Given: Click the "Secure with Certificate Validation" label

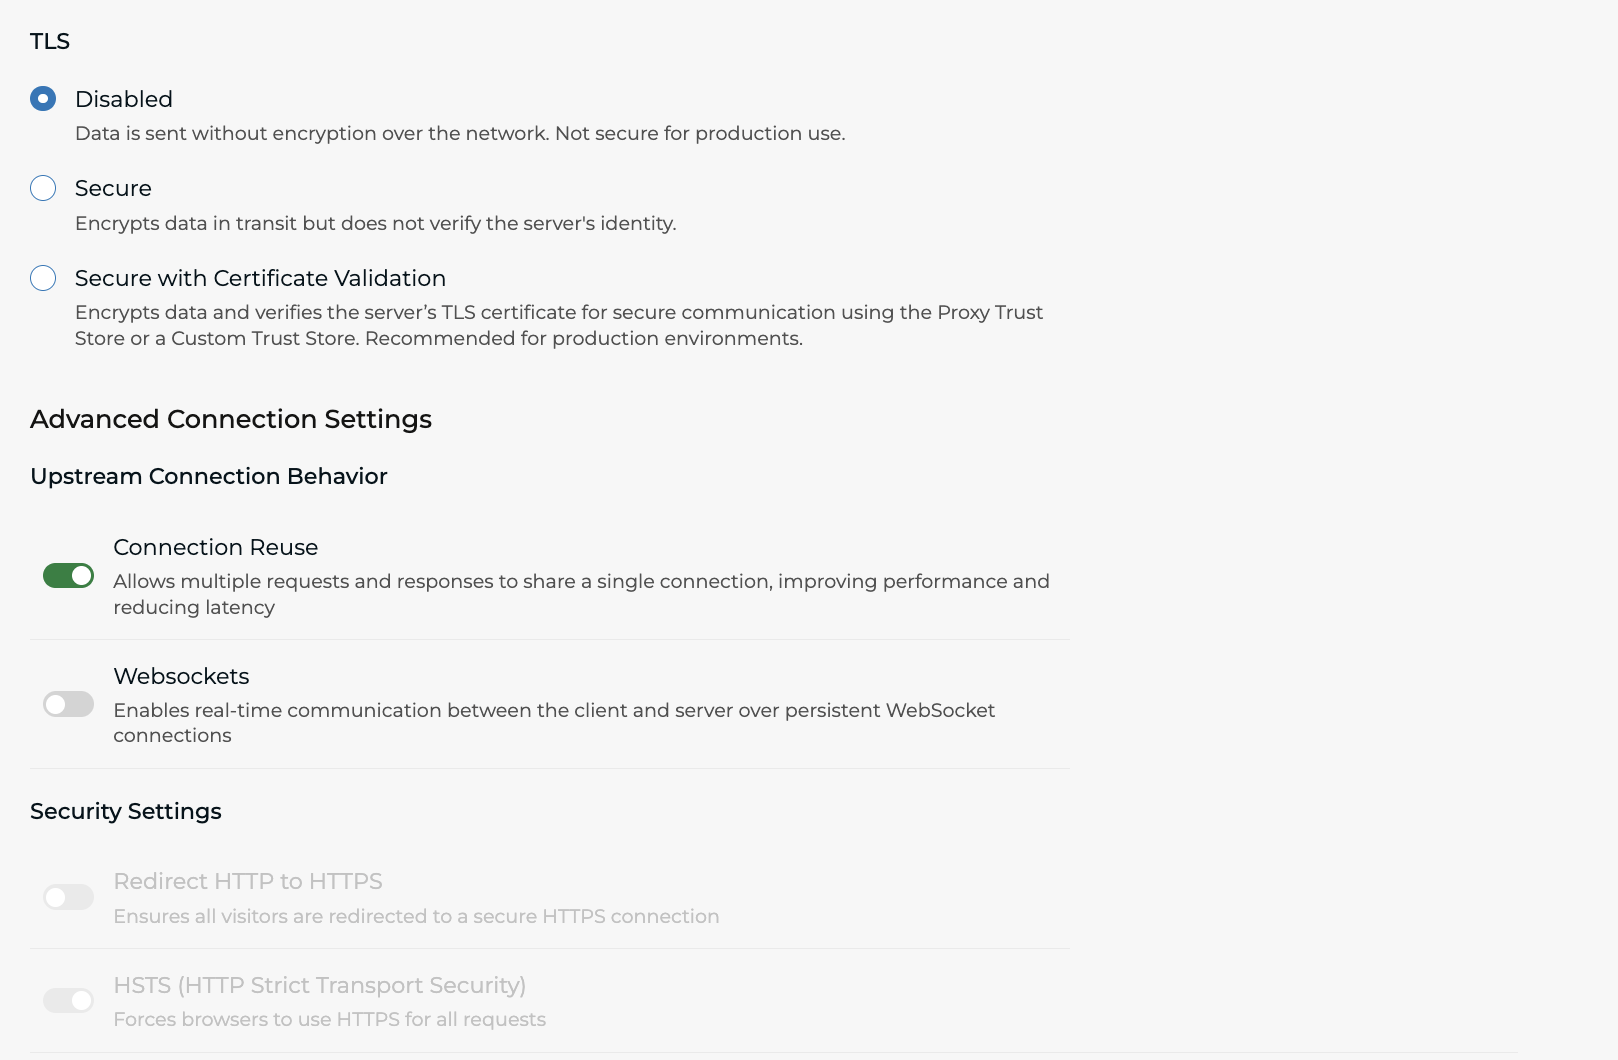Looking at the screenshot, I should pyautogui.click(x=260, y=278).
